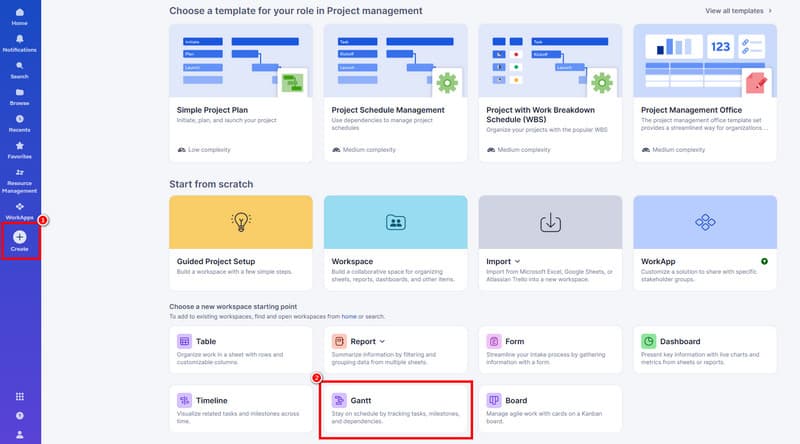Click the Gantt icon

[x=339, y=400]
